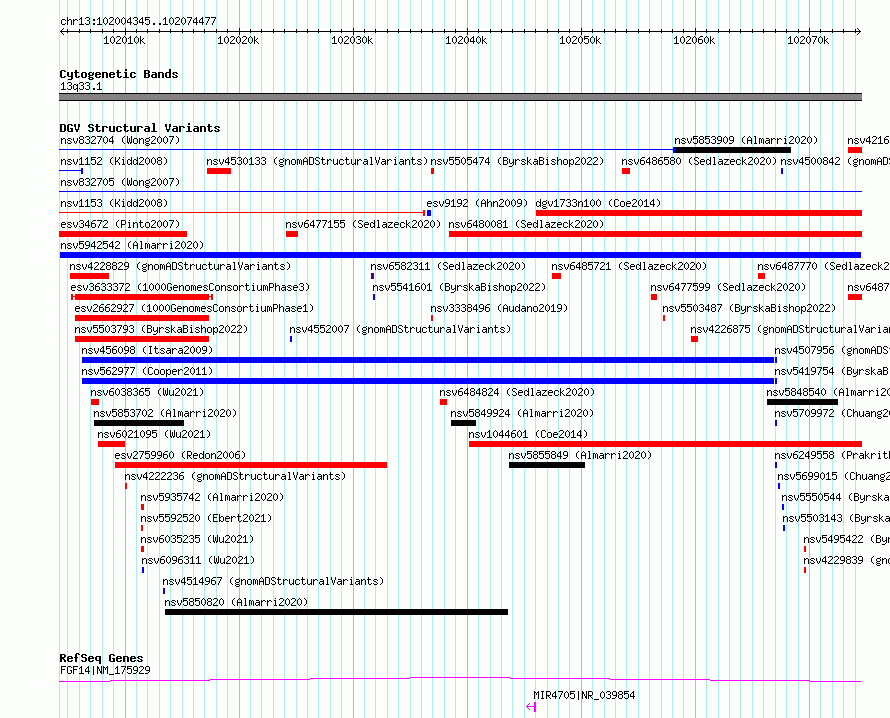Viewport: 890px width, 718px height.
Task: Click the nsv6249558 variant label
Action: coord(832,455)
